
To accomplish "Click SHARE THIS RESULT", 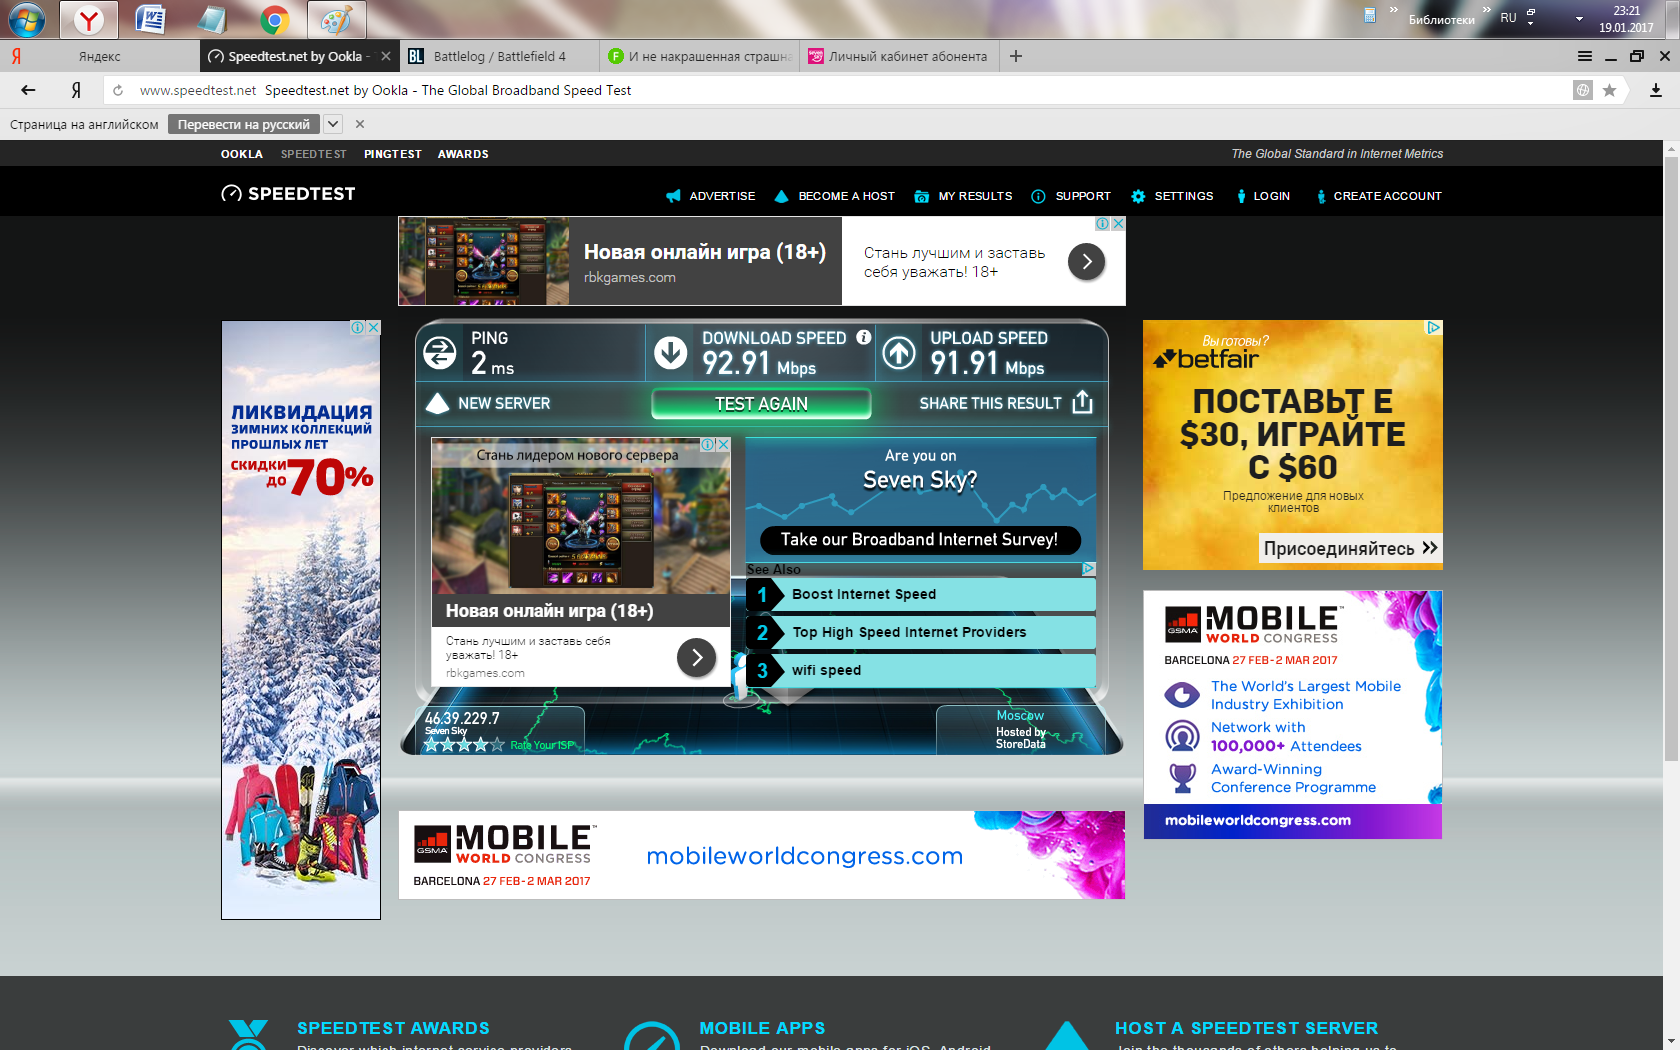I will 1006,403.
